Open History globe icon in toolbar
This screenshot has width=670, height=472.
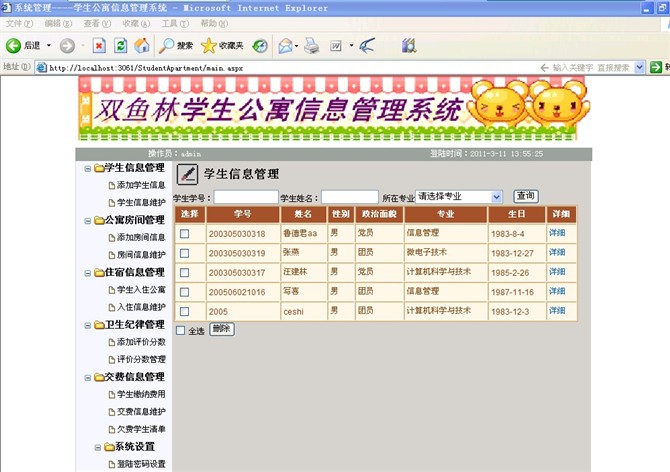click(260, 45)
